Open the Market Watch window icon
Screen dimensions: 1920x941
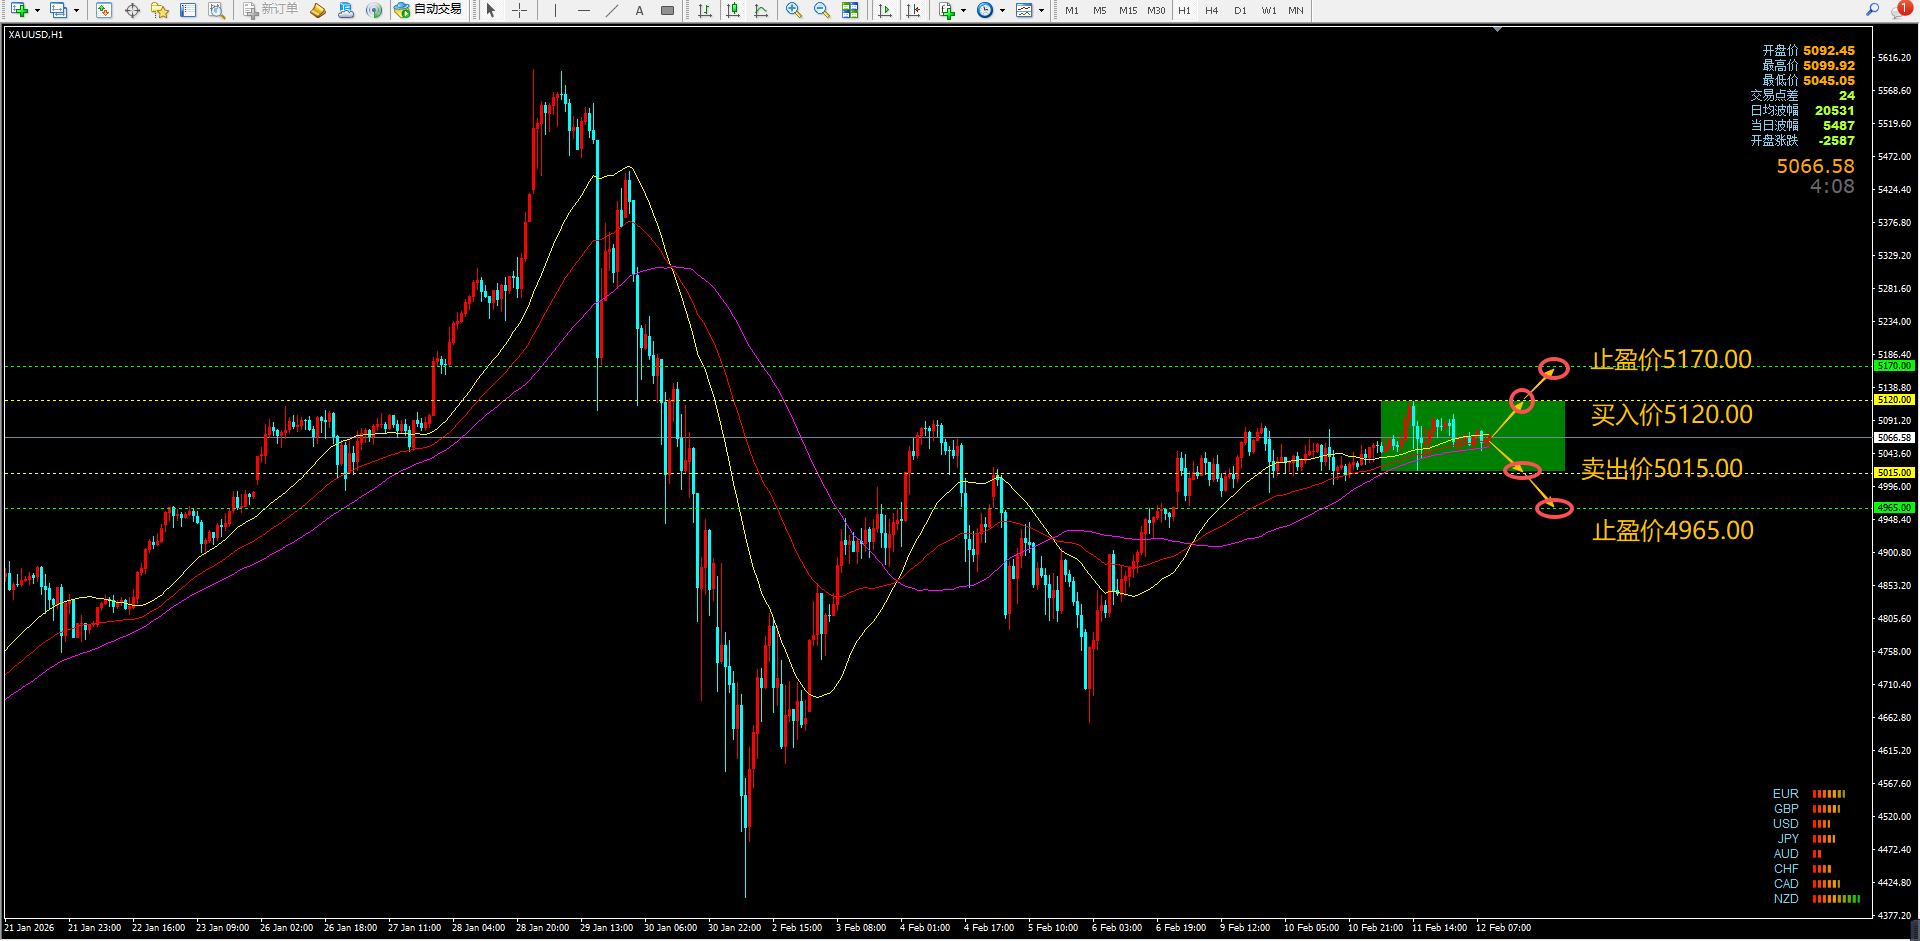104,11
